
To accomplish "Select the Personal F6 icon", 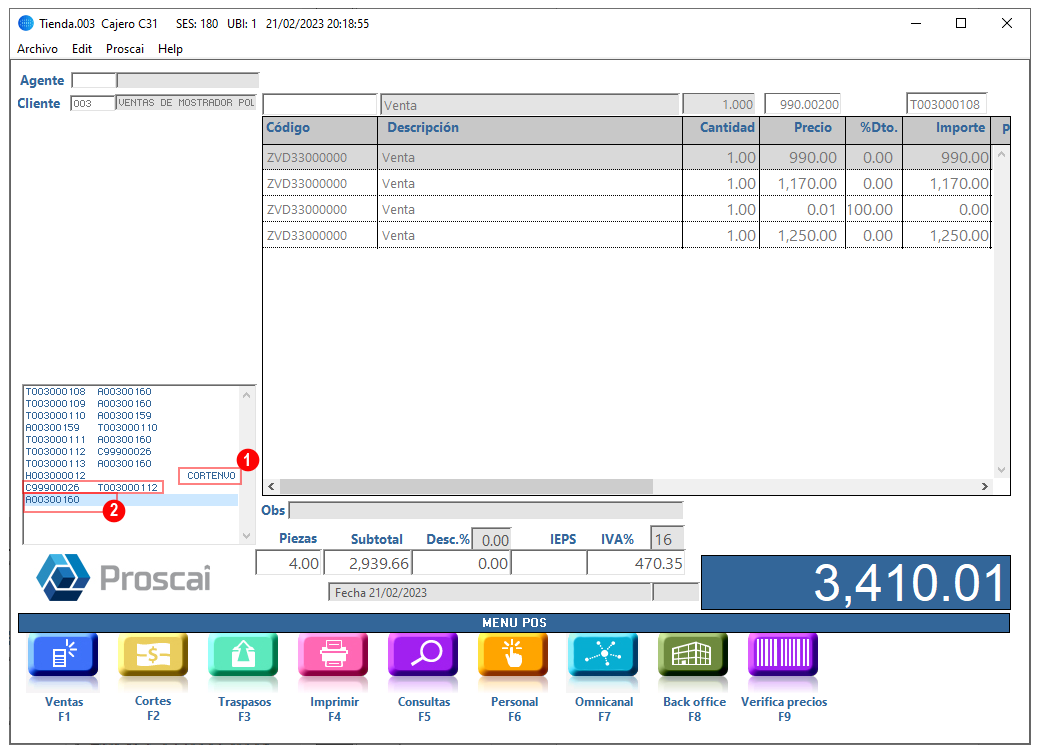I will (514, 654).
